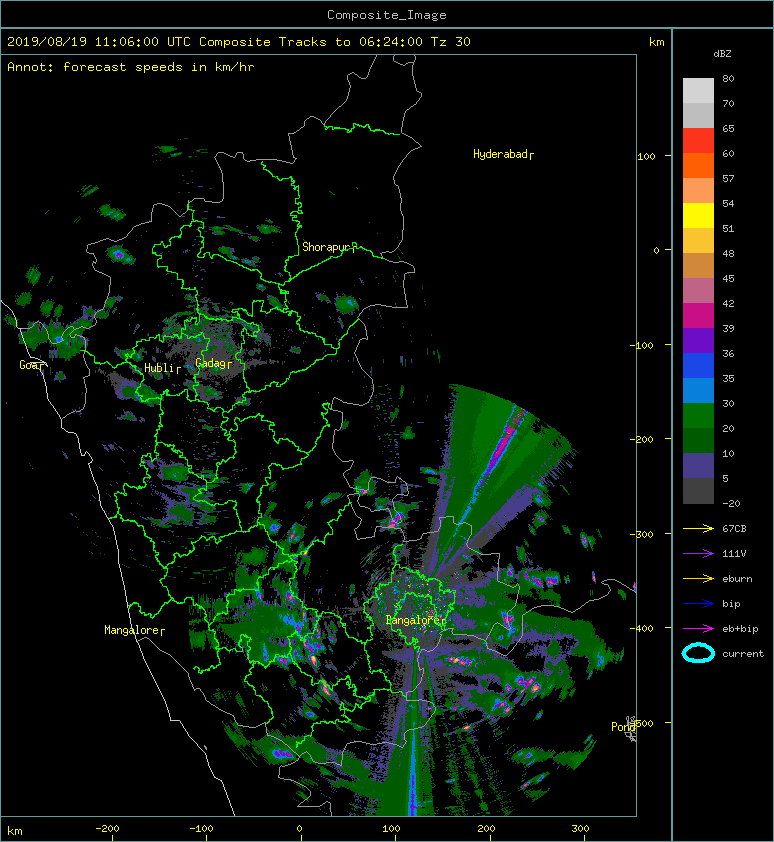Pick the dark gray 5 to -20 swatch
The width and height of the screenshot is (774, 842).
click(698, 490)
